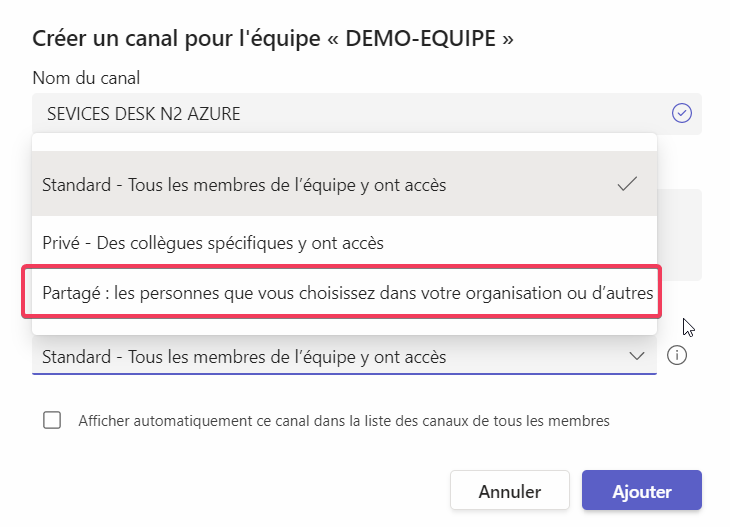Click the checkmark beside the Standard option
This screenshot has height=527, width=730.
pos(627,184)
